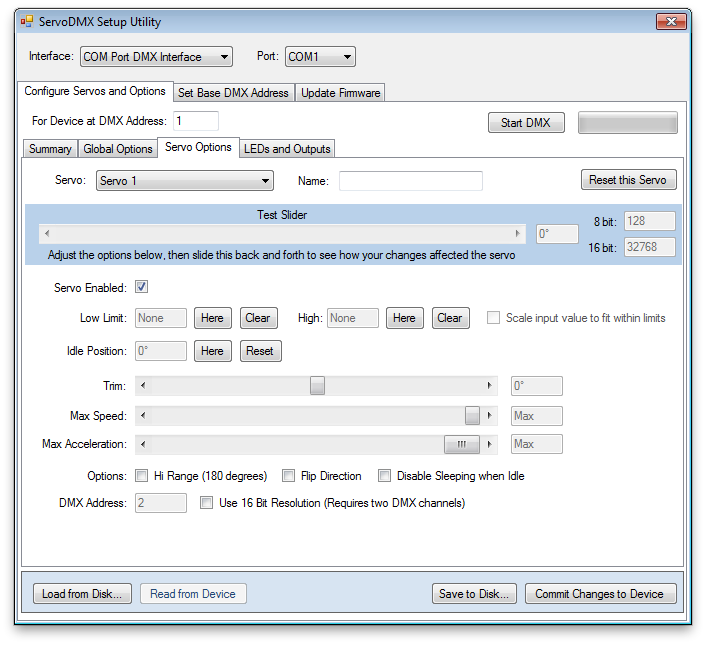Toggle the Flip Direction checkbox
This screenshot has height=645, width=706.
[289, 476]
